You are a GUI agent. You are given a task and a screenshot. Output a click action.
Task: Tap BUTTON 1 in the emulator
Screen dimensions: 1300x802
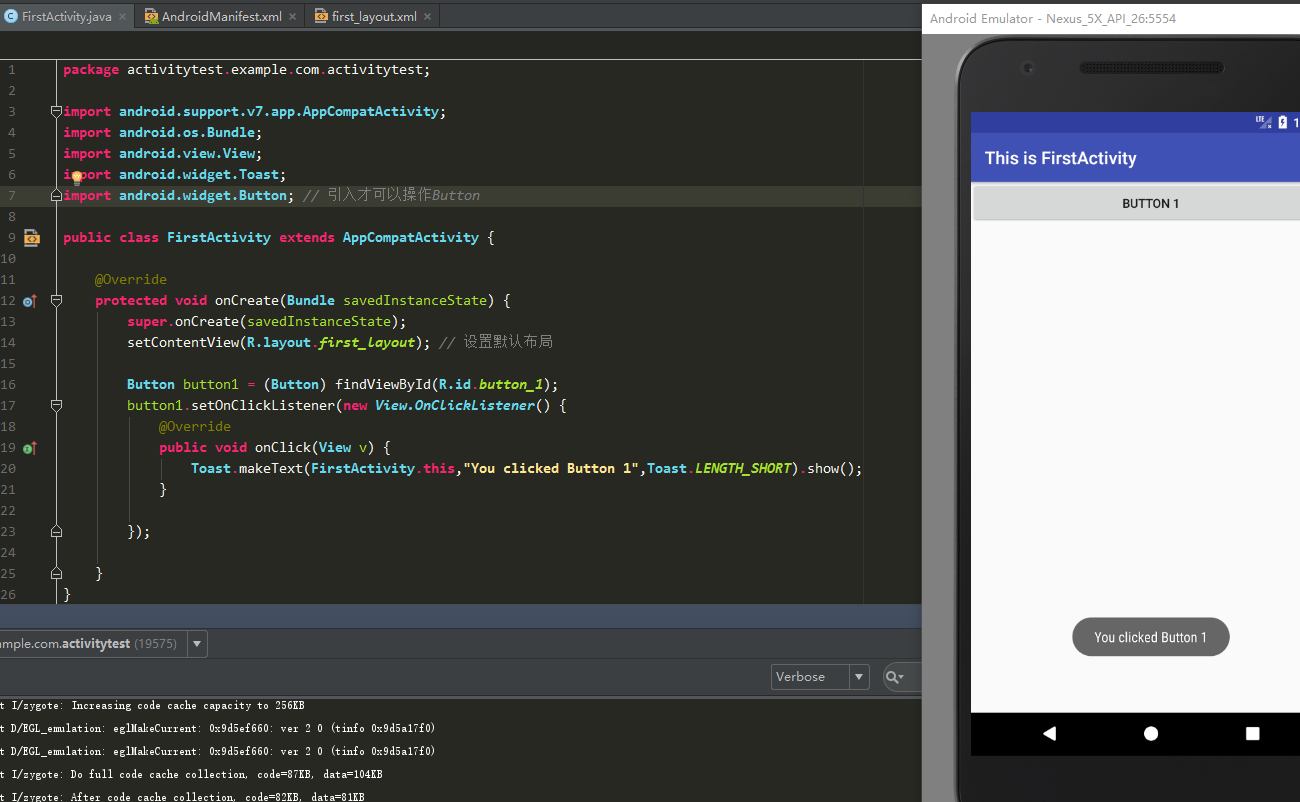(1137, 203)
